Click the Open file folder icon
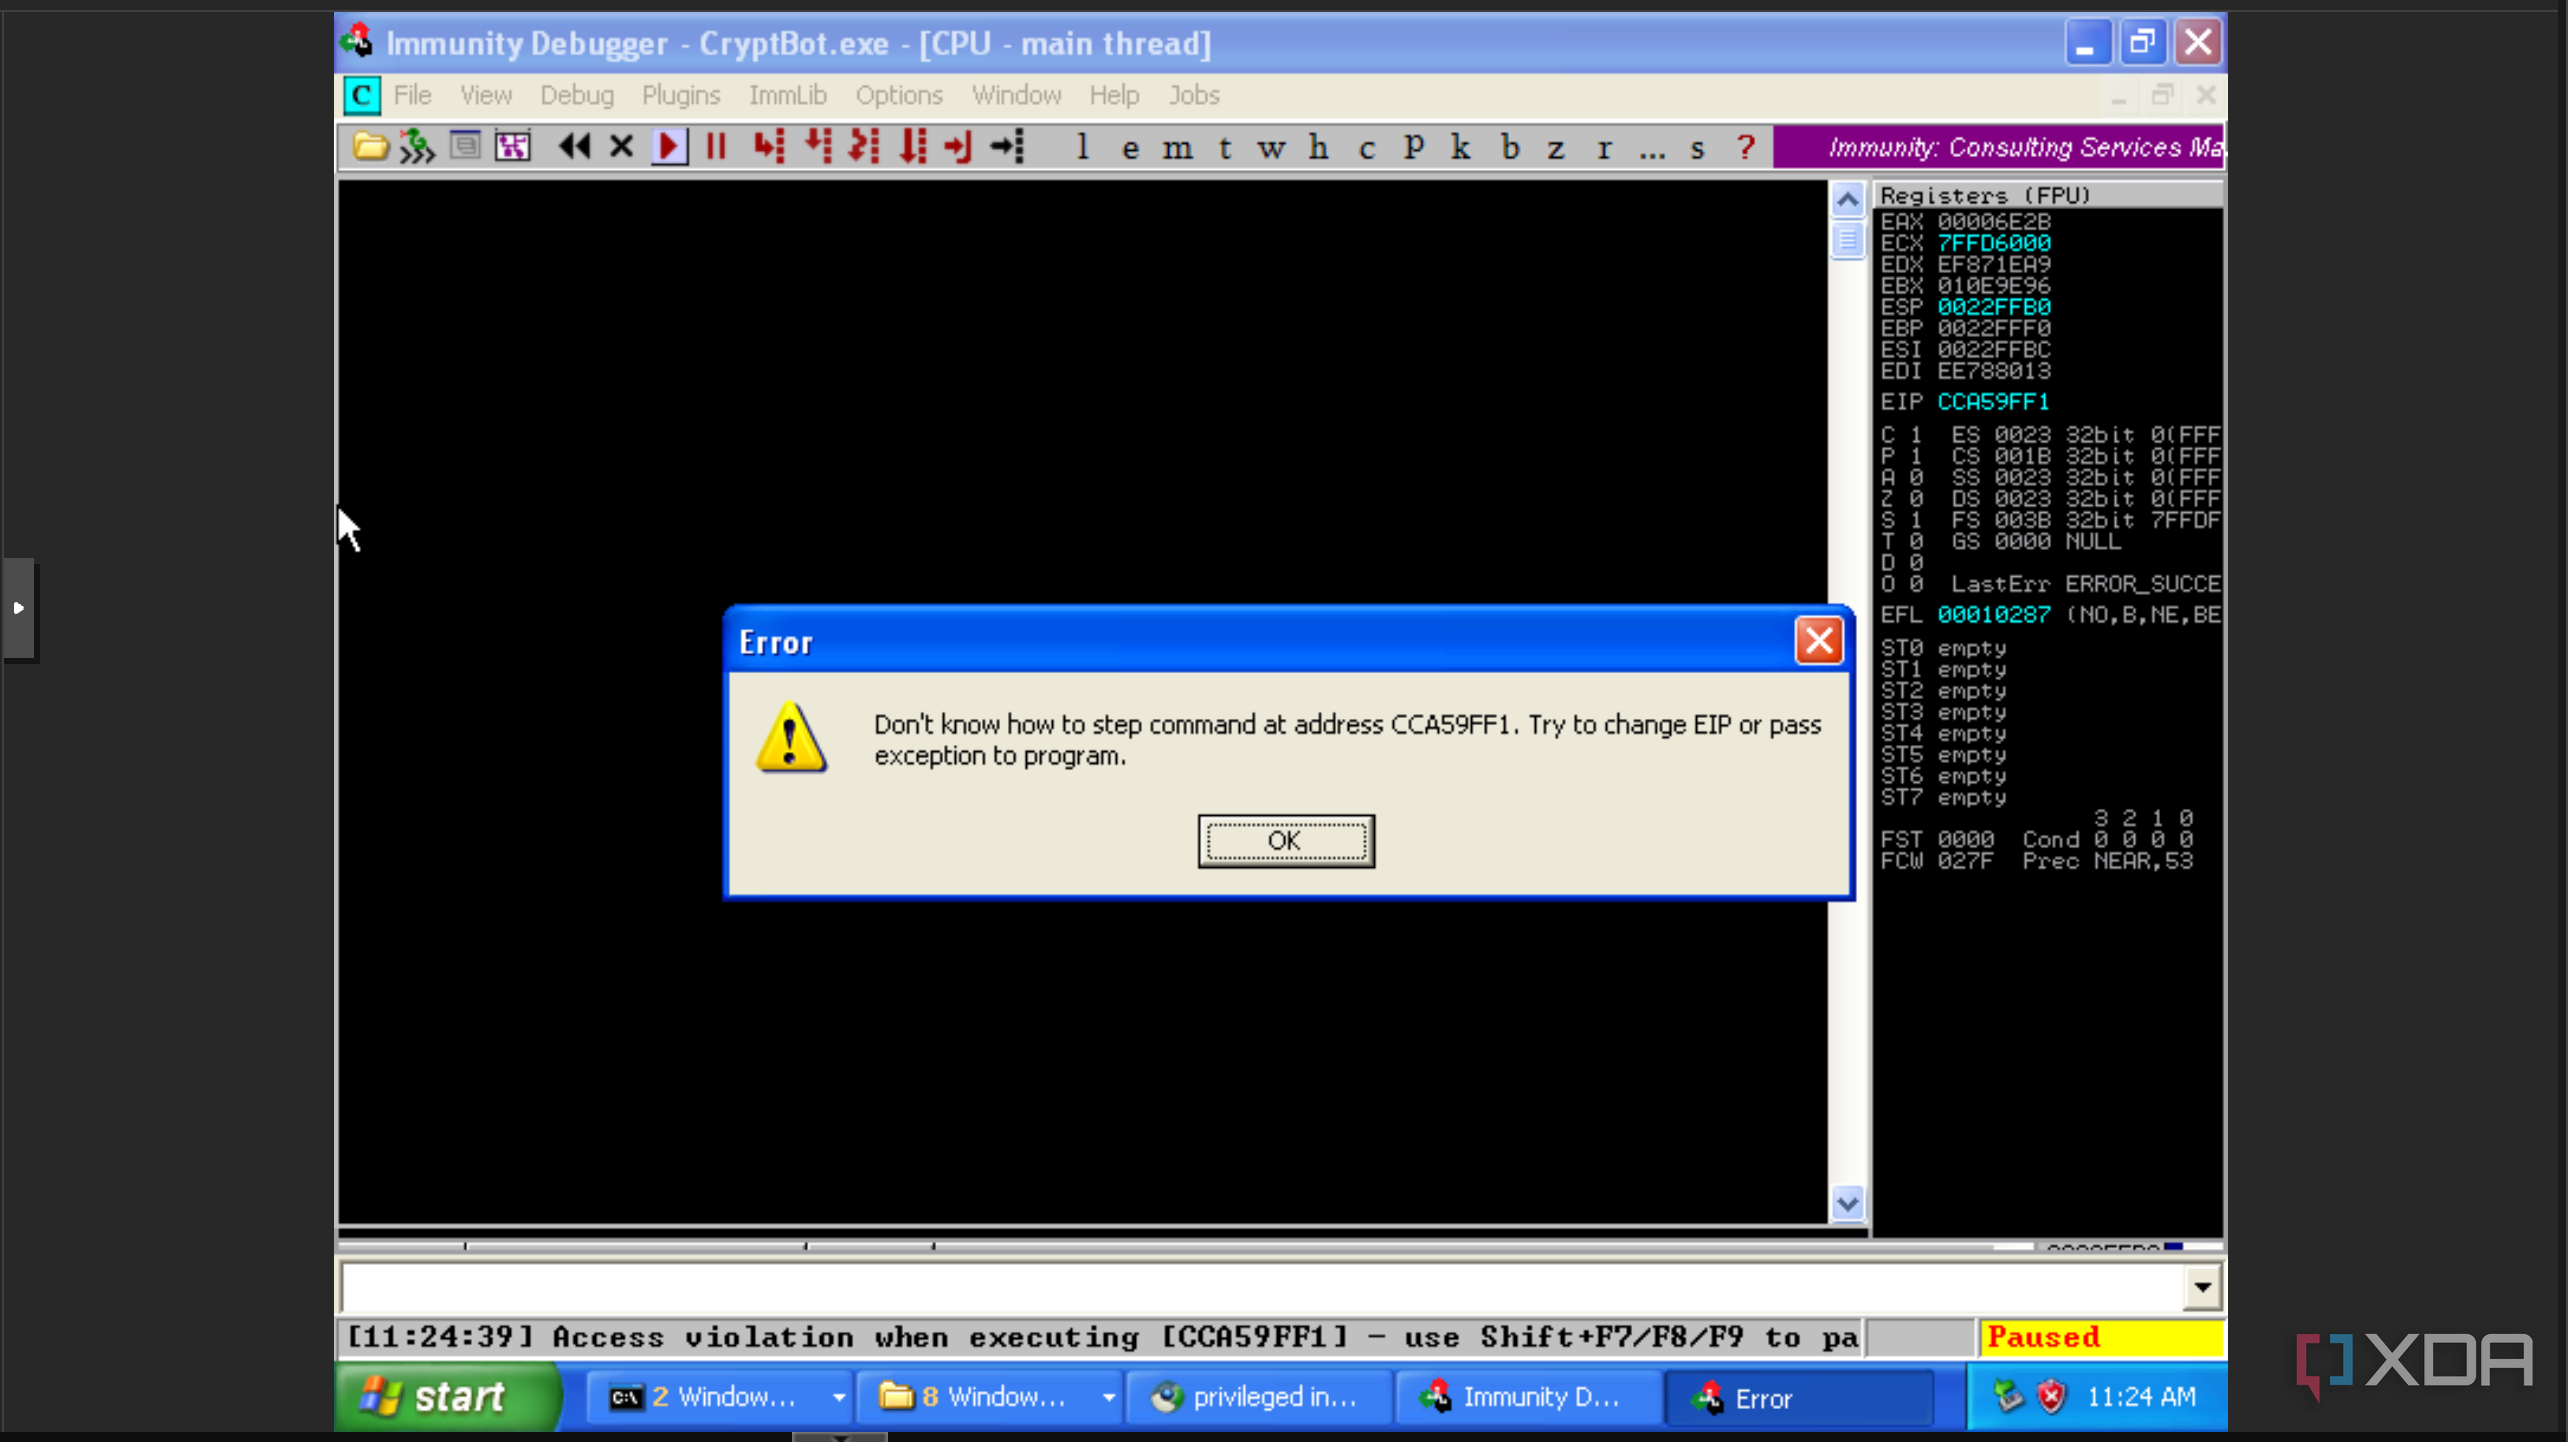Screen dimensions: 2568x1442 point(370,147)
